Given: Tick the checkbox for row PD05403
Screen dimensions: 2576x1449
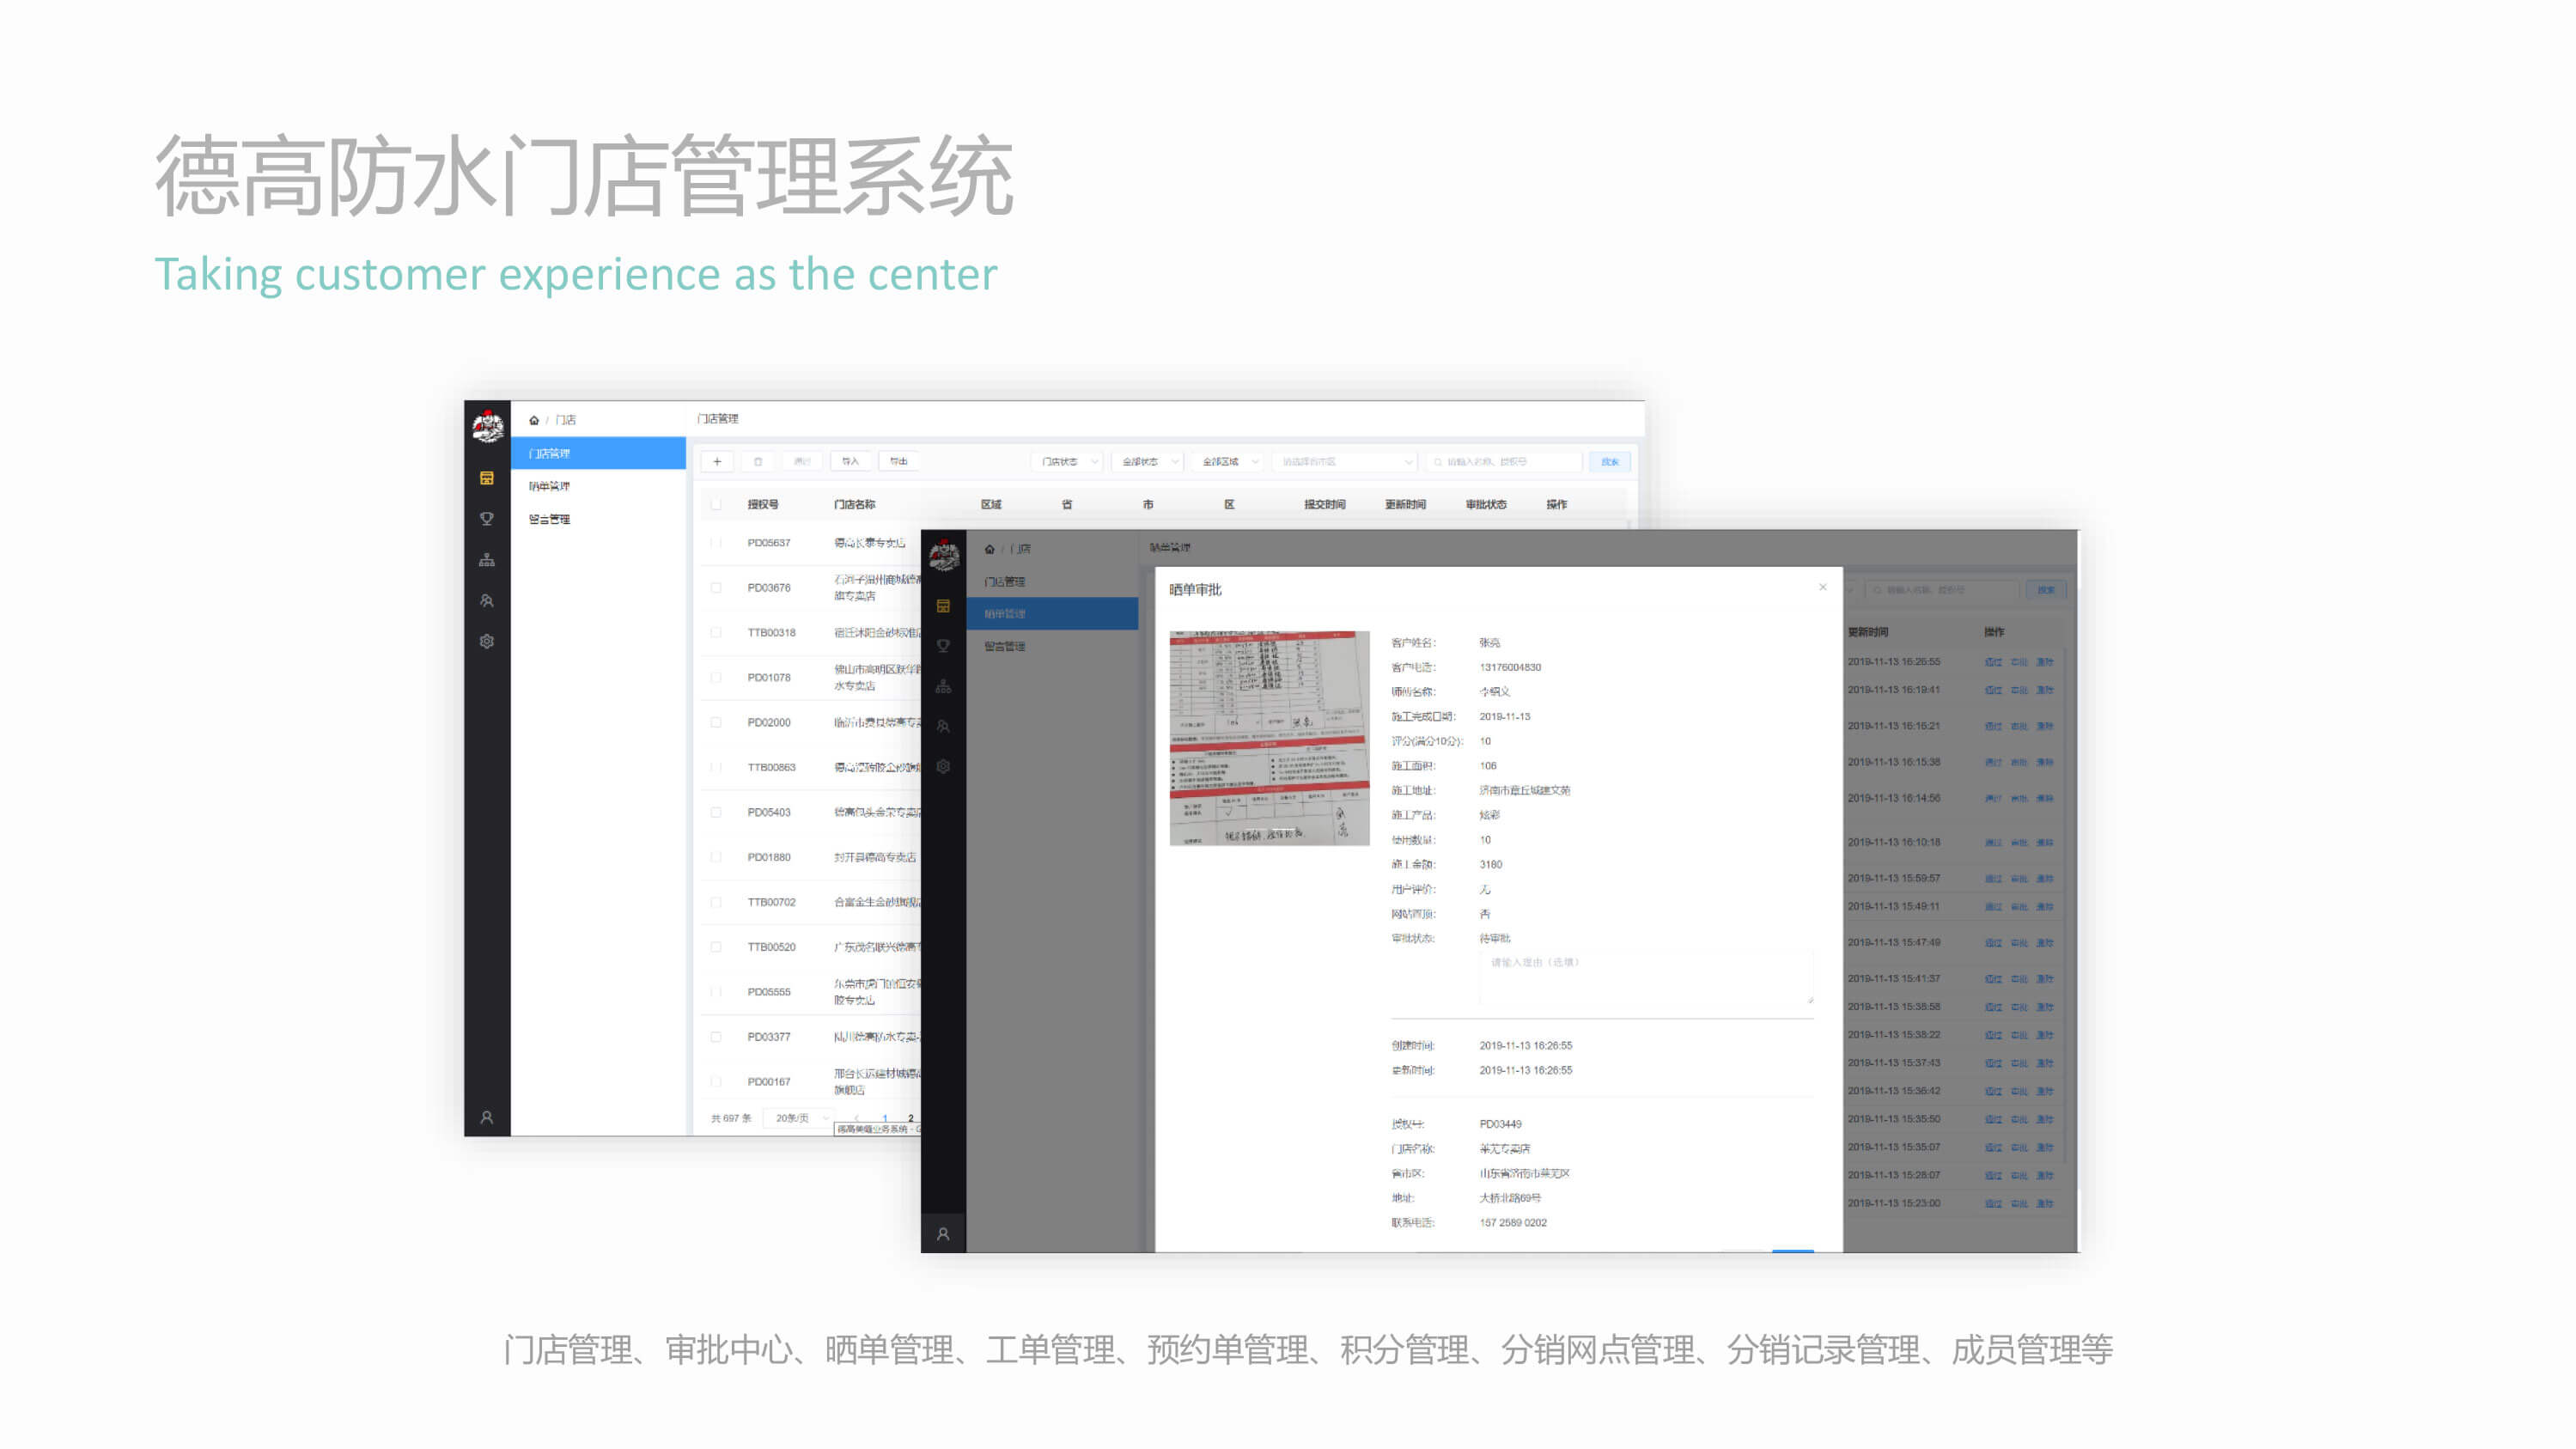Looking at the screenshot, I should click(716, 812).
